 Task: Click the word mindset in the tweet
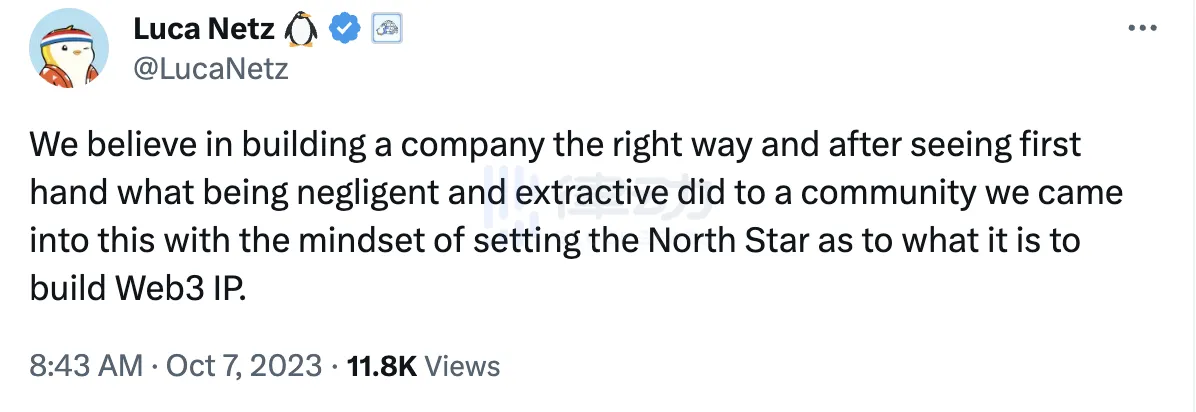pos(397,241)
